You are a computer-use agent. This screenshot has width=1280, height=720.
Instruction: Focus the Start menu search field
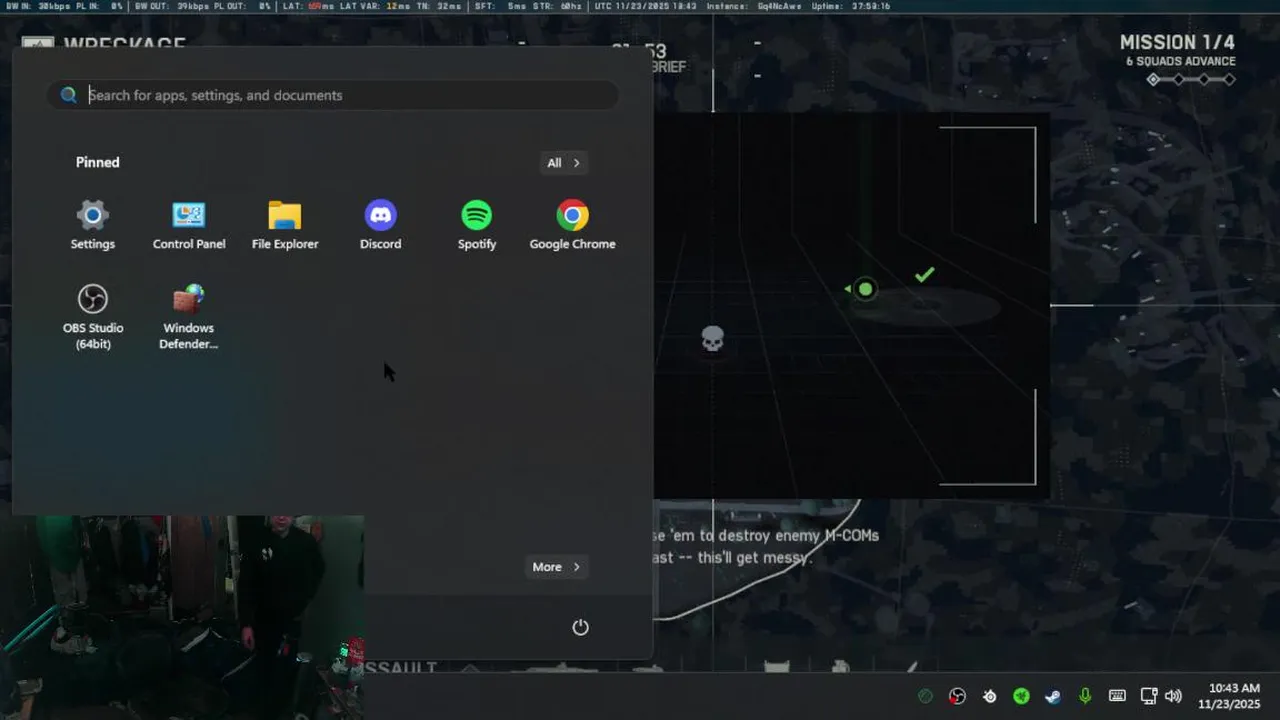pos(333,95)
